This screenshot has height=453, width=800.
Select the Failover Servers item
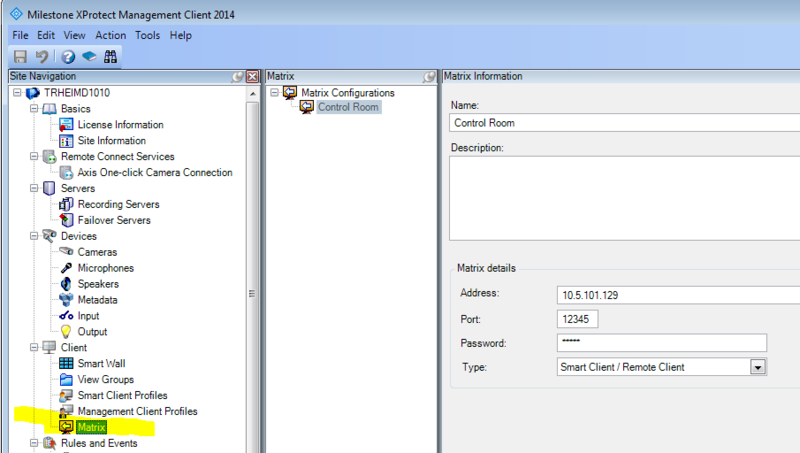point(114,220)
